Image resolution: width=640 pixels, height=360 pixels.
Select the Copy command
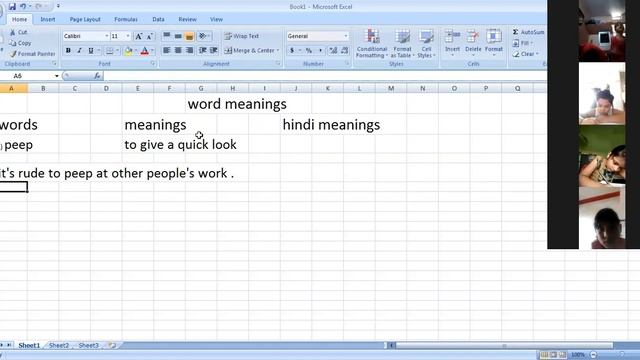pyautogui.click(x=20, y=43)
